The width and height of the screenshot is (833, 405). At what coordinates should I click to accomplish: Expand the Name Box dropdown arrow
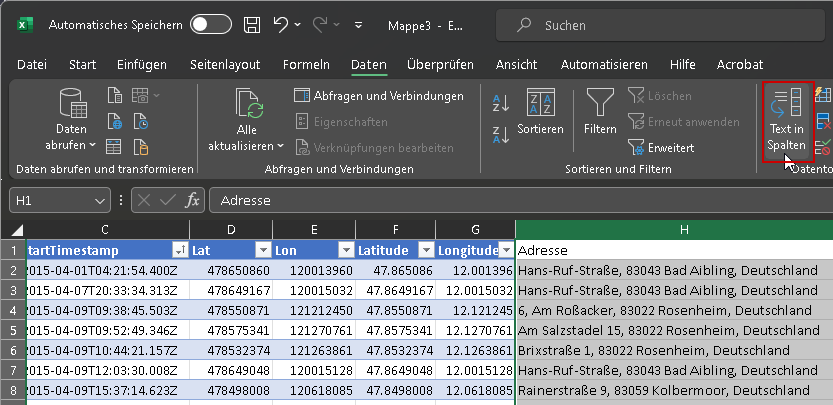pos(100,200)
